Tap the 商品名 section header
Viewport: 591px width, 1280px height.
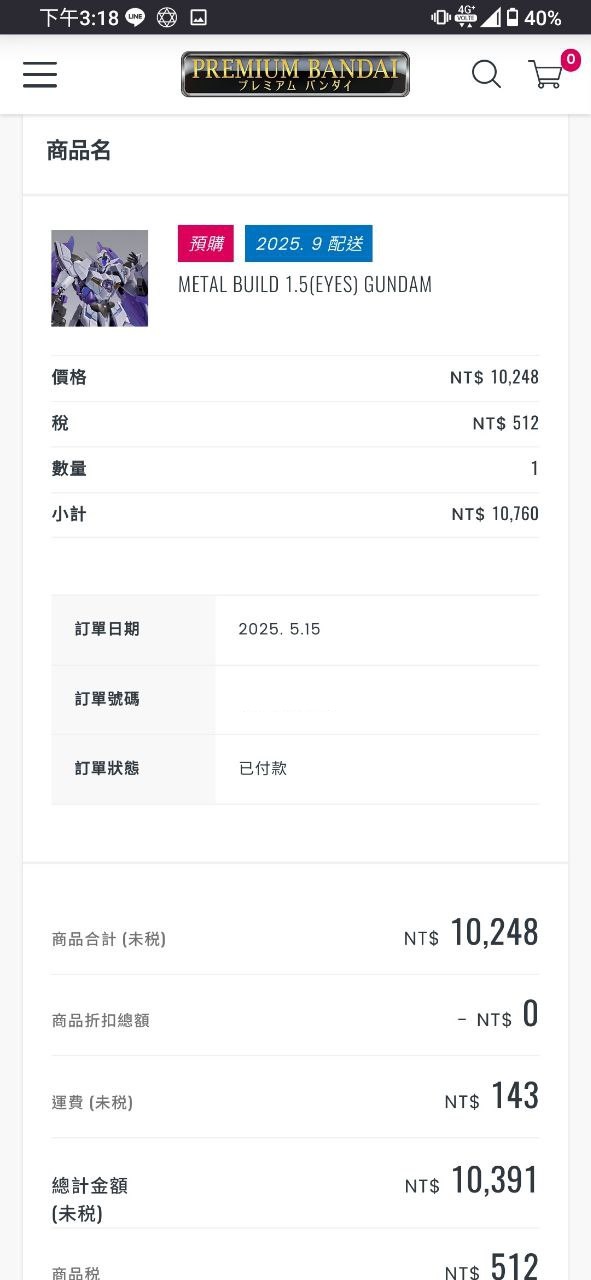(x=79, y=151)
